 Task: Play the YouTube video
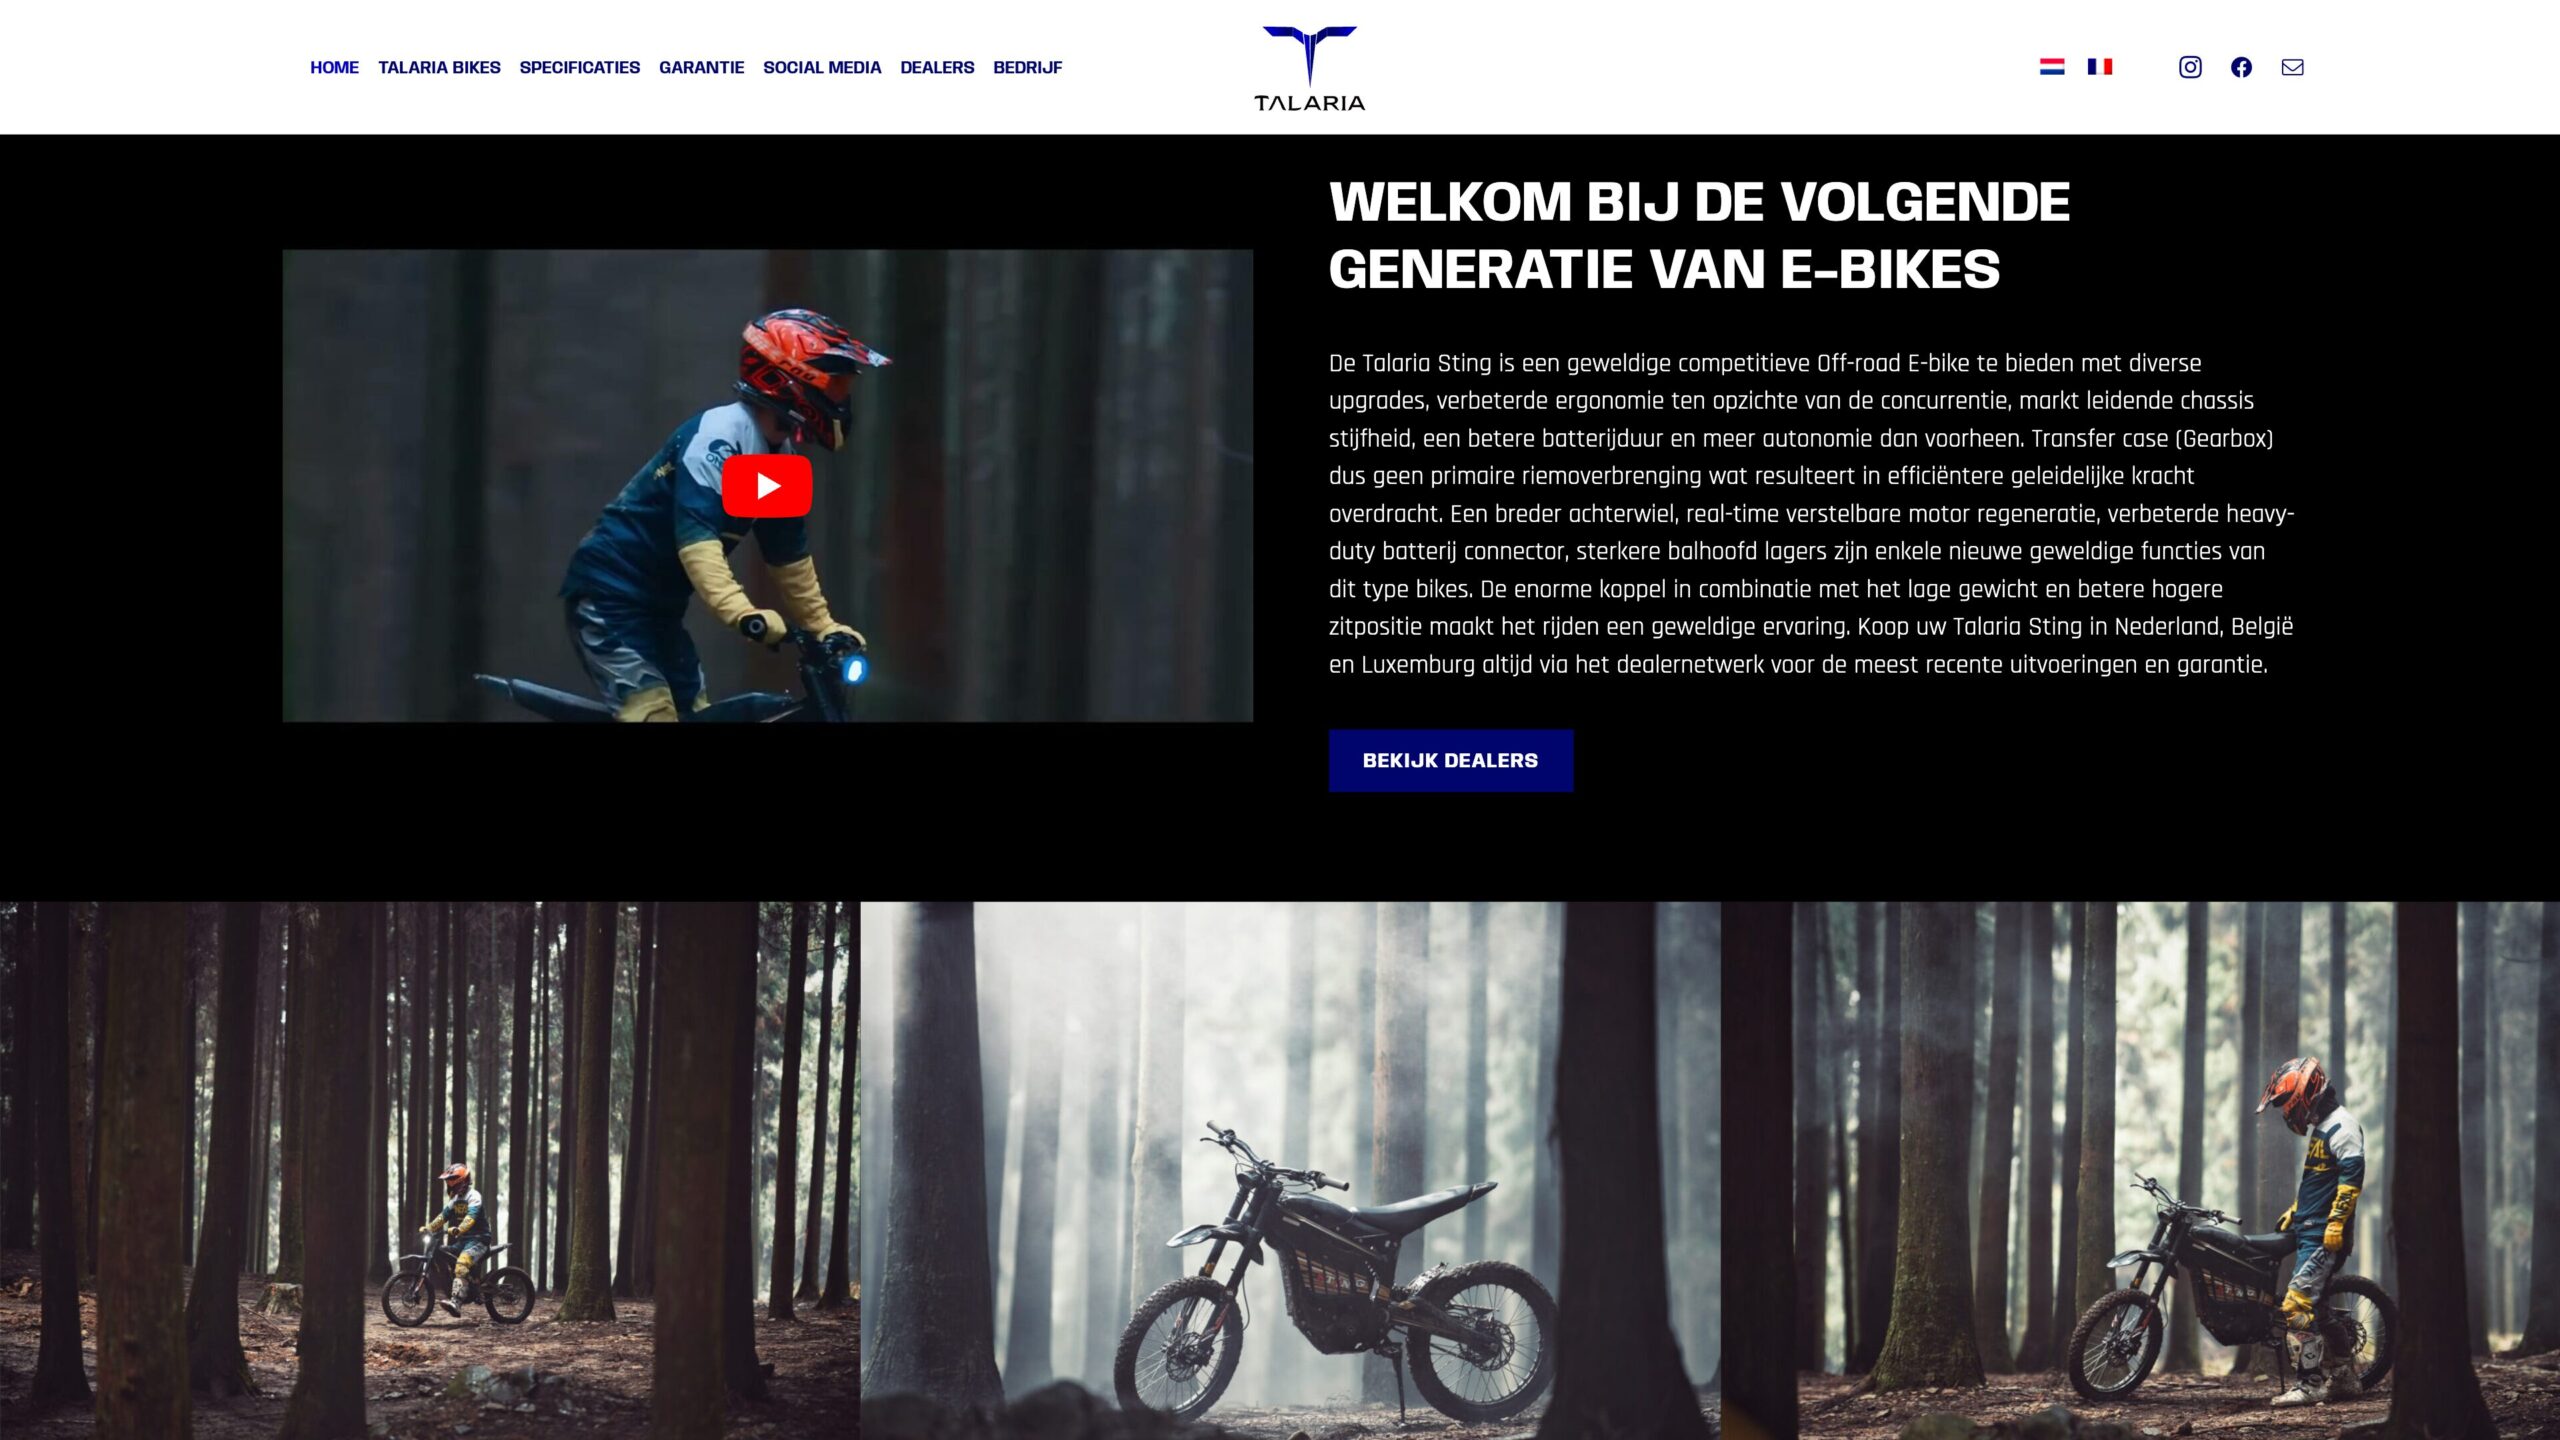pyautogui.click(x=767, y=486)
